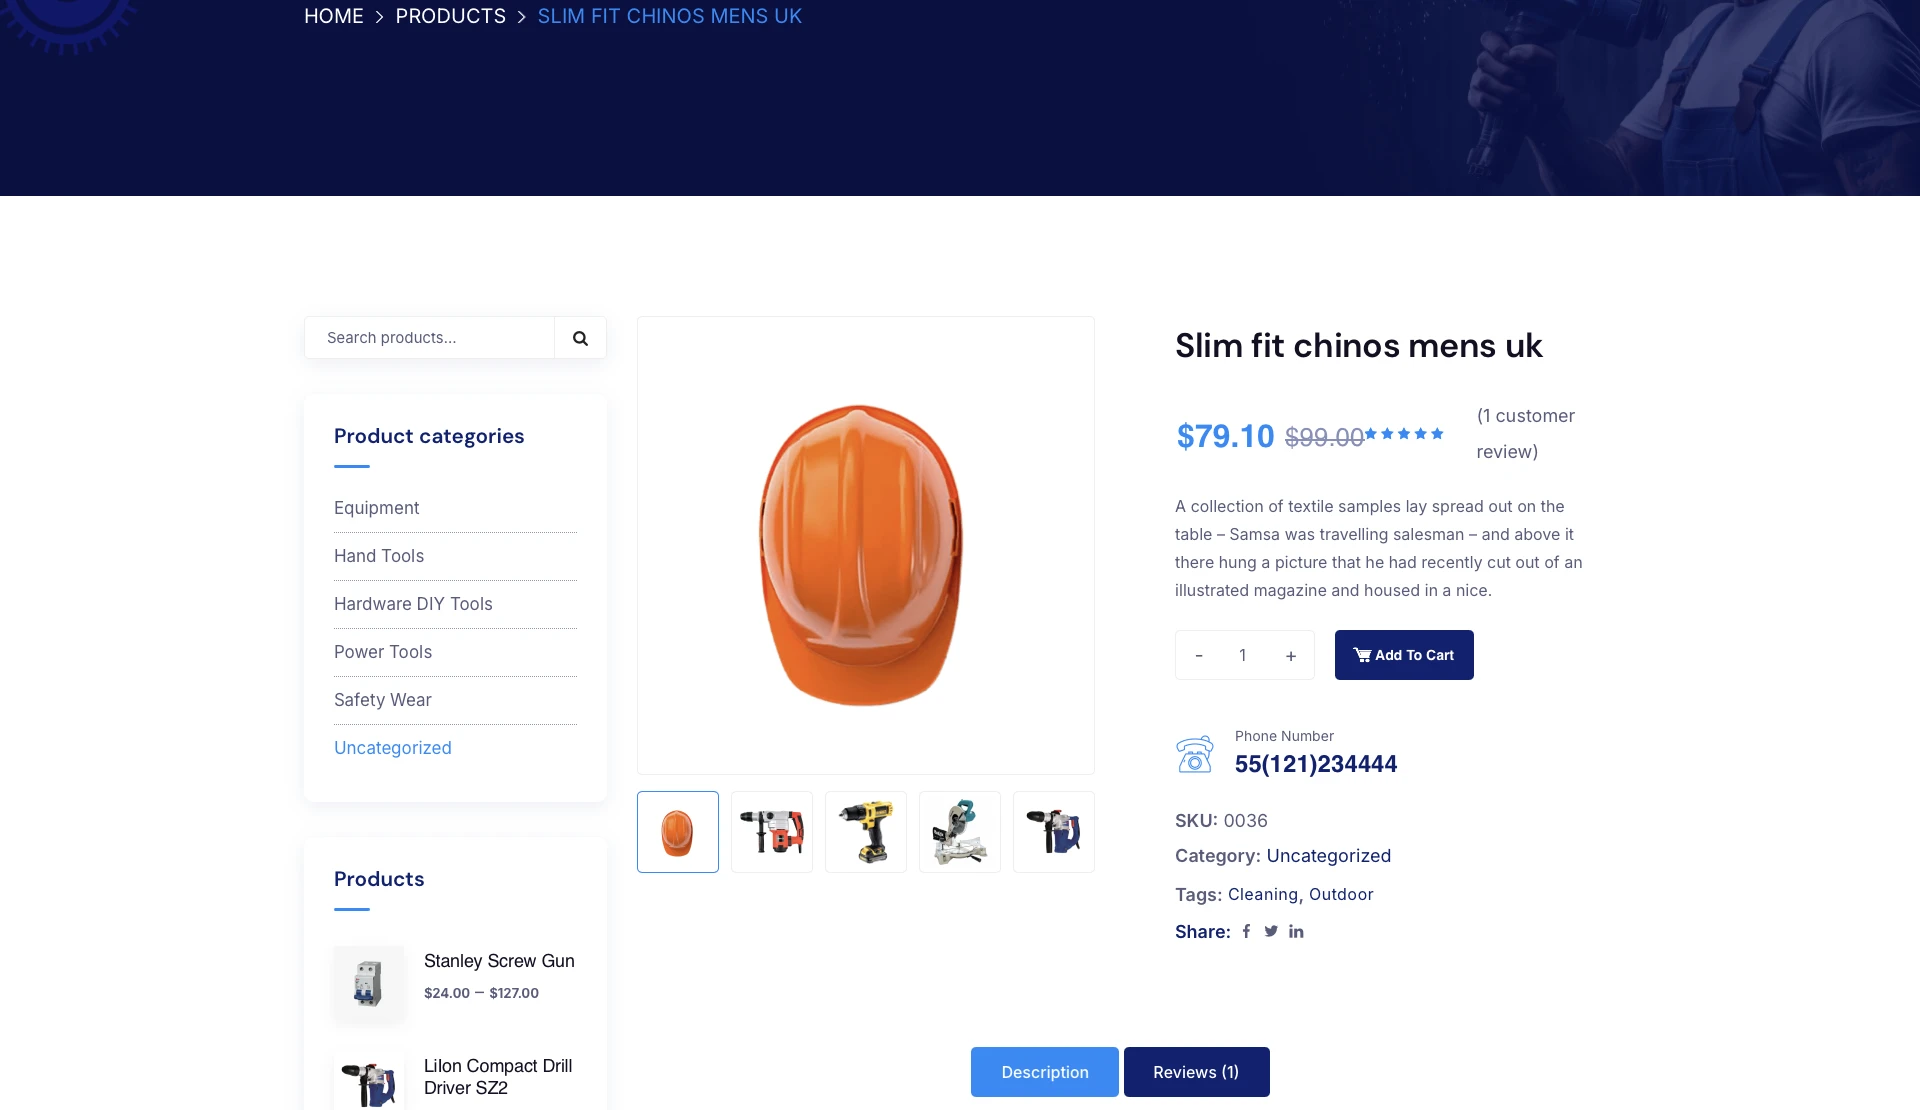The width and height of the screenshot is (1920, 1110).
Task: Decrease quantity with the minus button
Action: click(1199, 655)
